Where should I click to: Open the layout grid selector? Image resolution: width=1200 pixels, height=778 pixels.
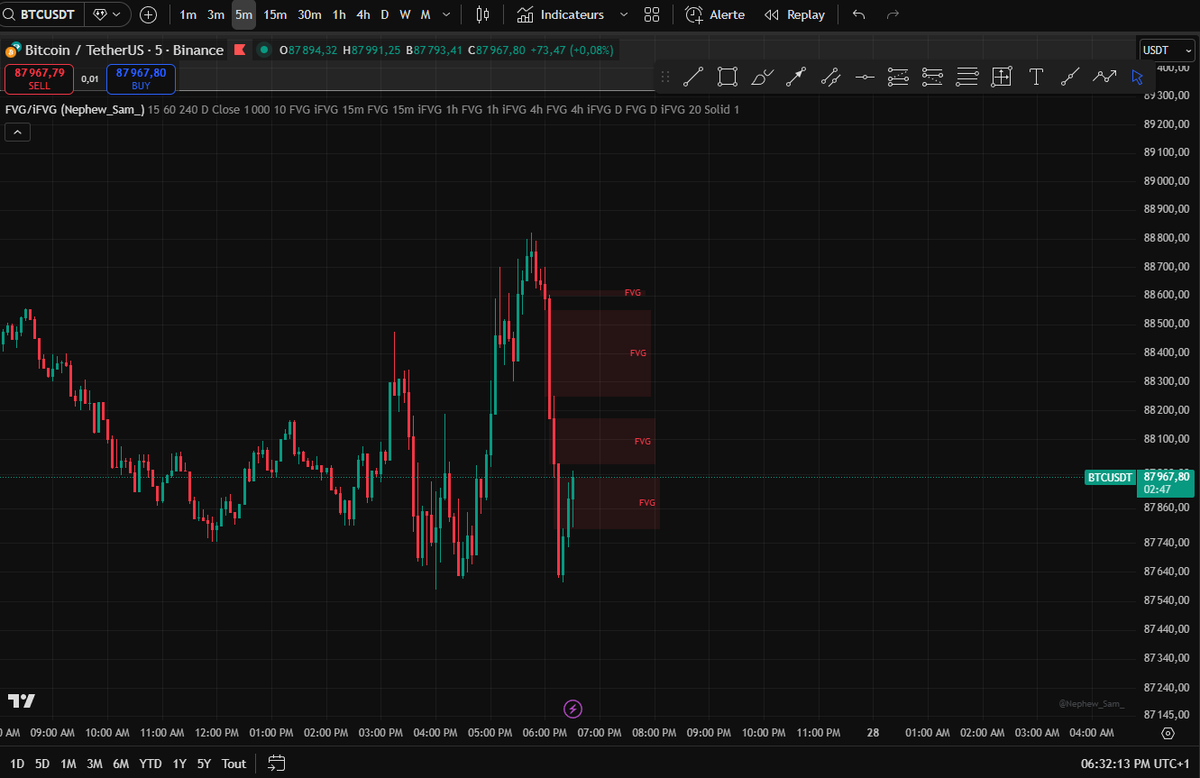click(652, 15)
